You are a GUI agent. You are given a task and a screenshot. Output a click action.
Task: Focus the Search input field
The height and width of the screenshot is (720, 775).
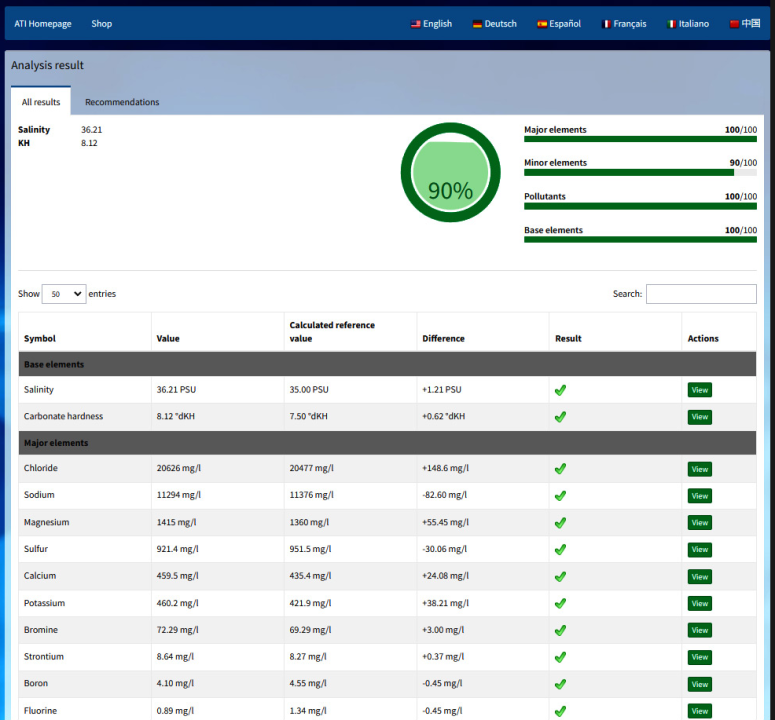[701, 294]
